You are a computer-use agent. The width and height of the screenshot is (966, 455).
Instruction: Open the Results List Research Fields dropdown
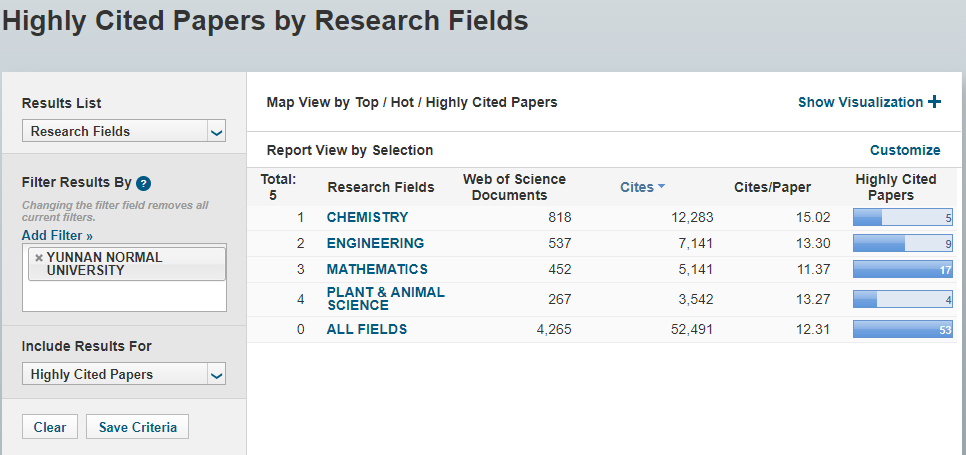[124, 131]
